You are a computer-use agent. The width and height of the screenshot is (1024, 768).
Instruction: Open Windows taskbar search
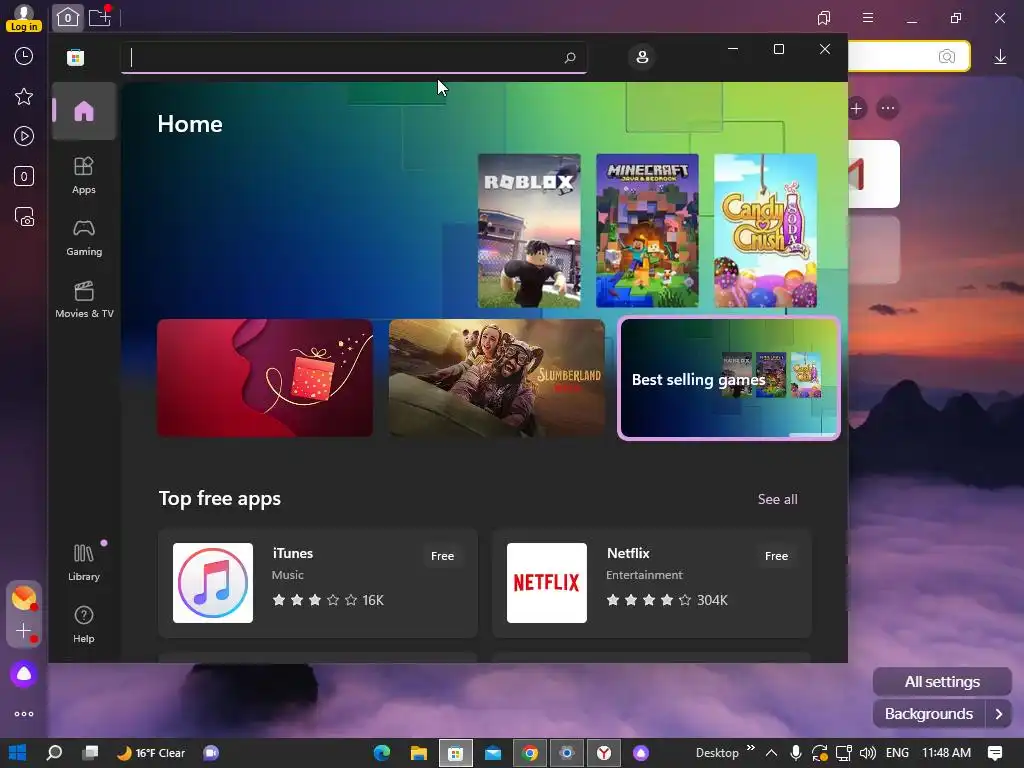54,753
